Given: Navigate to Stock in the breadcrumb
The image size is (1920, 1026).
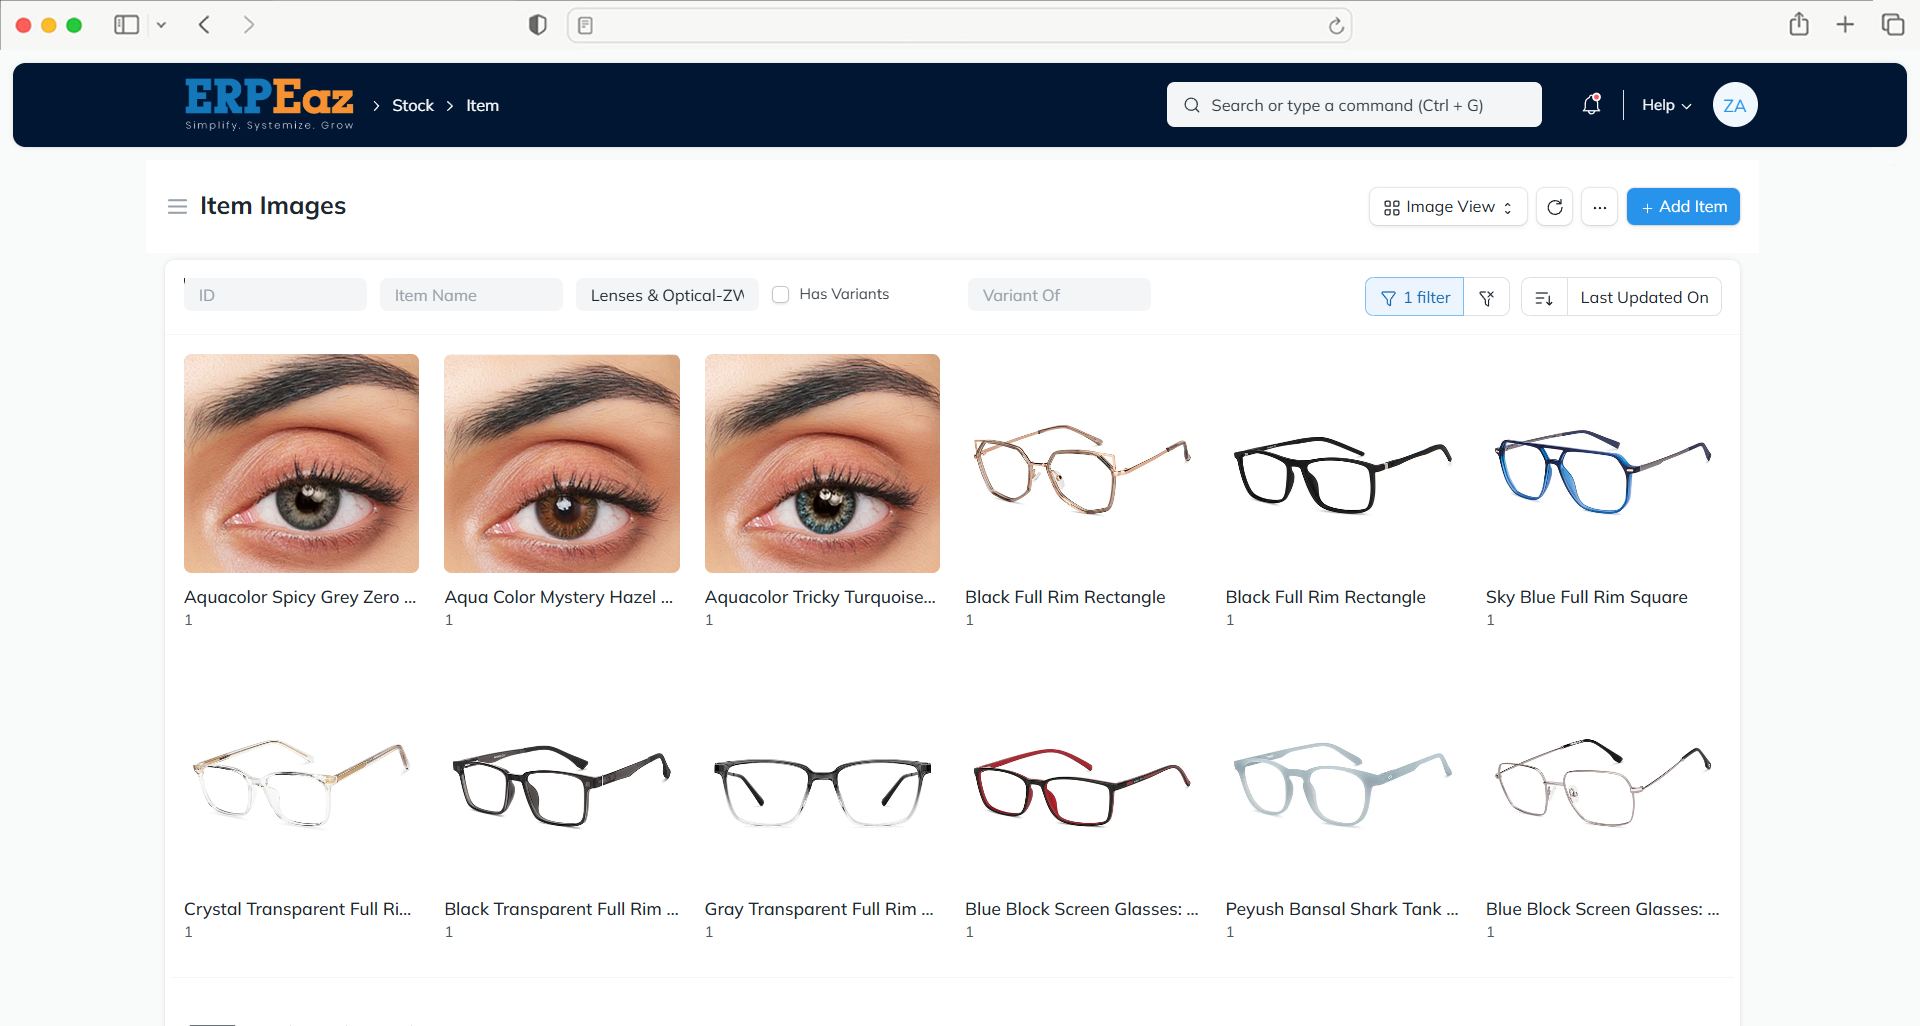Looking at the screenshot, I should click(x=412, y=104).
